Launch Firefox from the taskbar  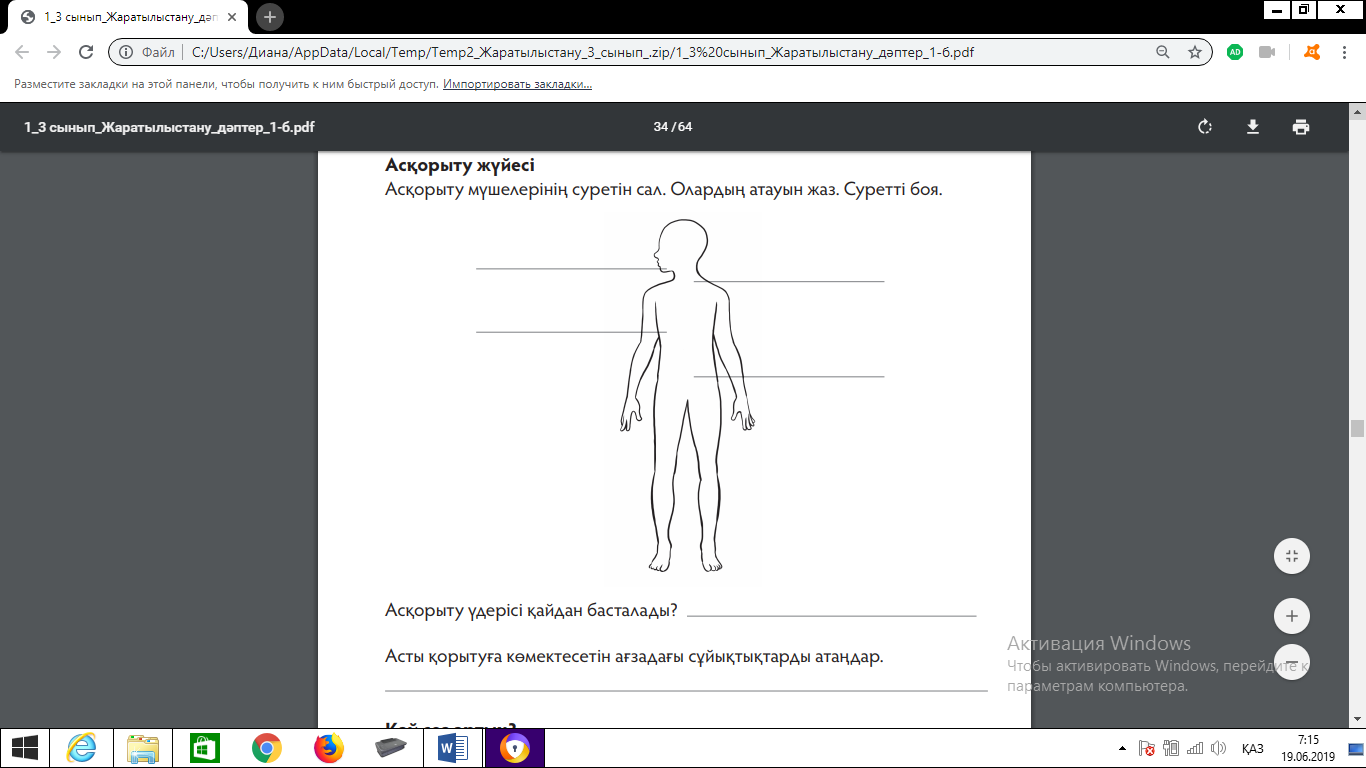click(327, 748)
